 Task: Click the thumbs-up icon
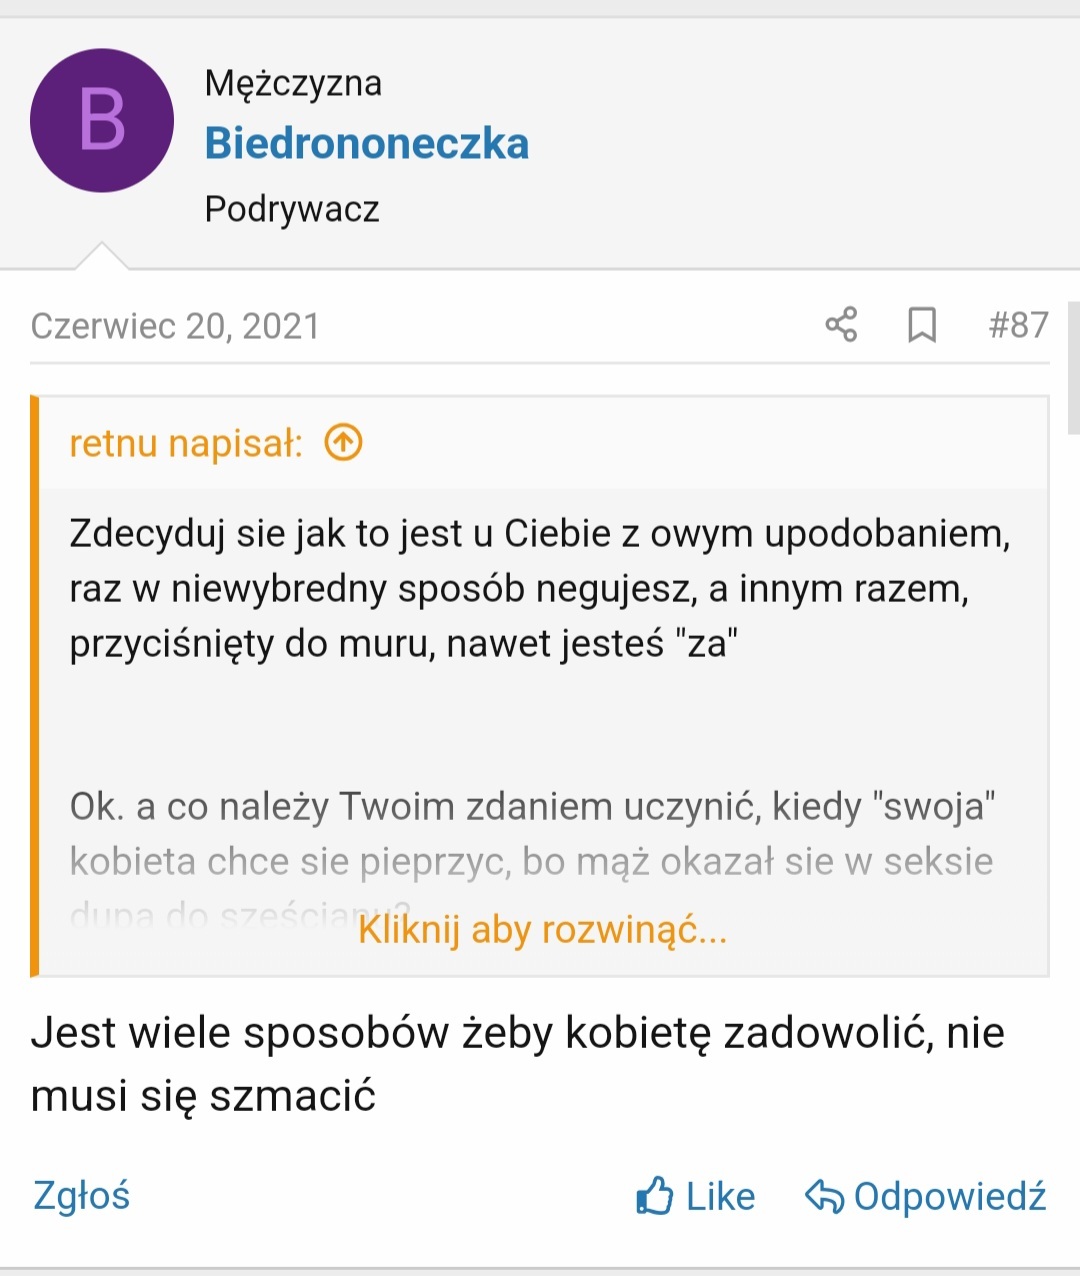[x=655, y=1196]
